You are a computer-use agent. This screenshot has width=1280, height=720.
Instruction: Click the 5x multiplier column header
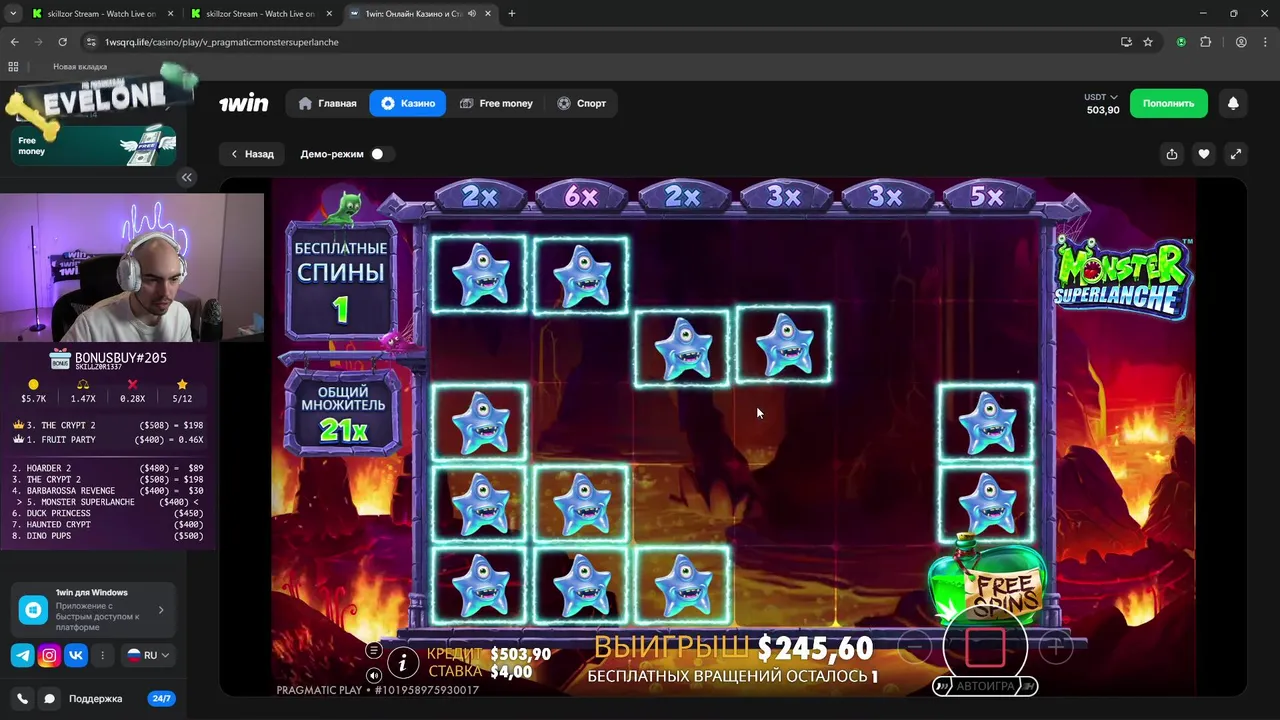click(x=987, y=197)
